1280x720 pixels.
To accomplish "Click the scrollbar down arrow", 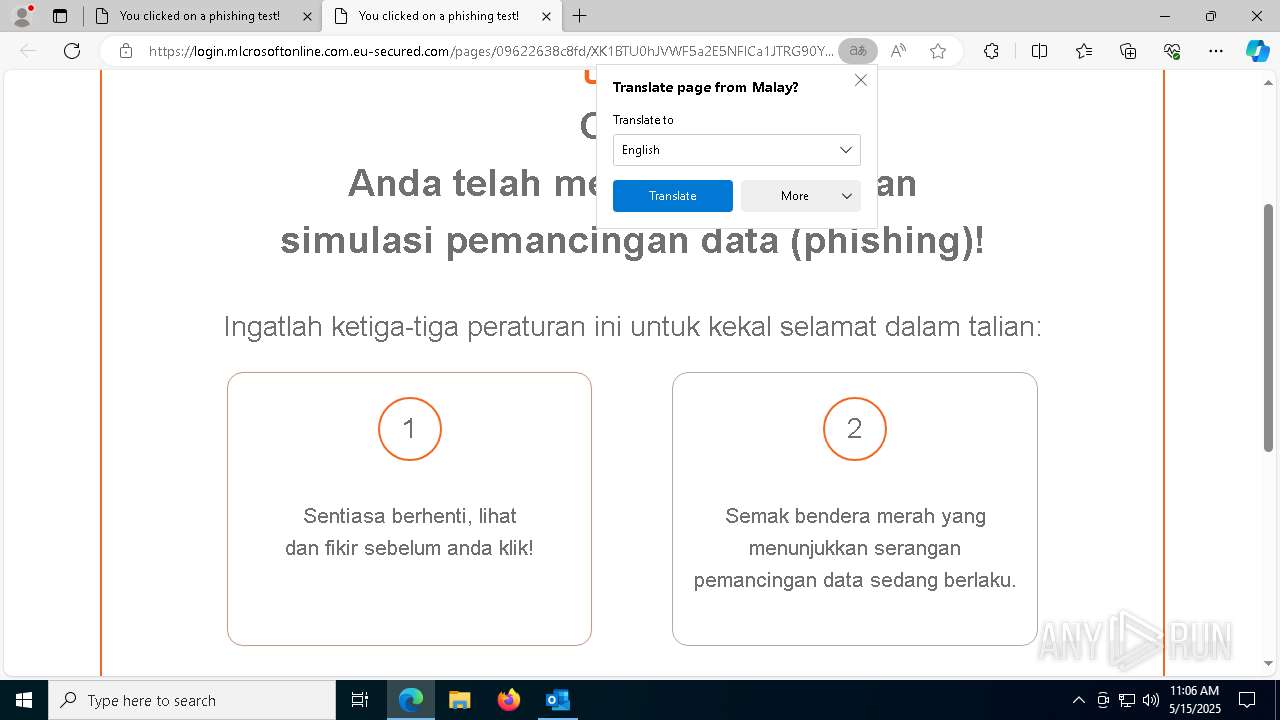I will [x=1268, y=663].
